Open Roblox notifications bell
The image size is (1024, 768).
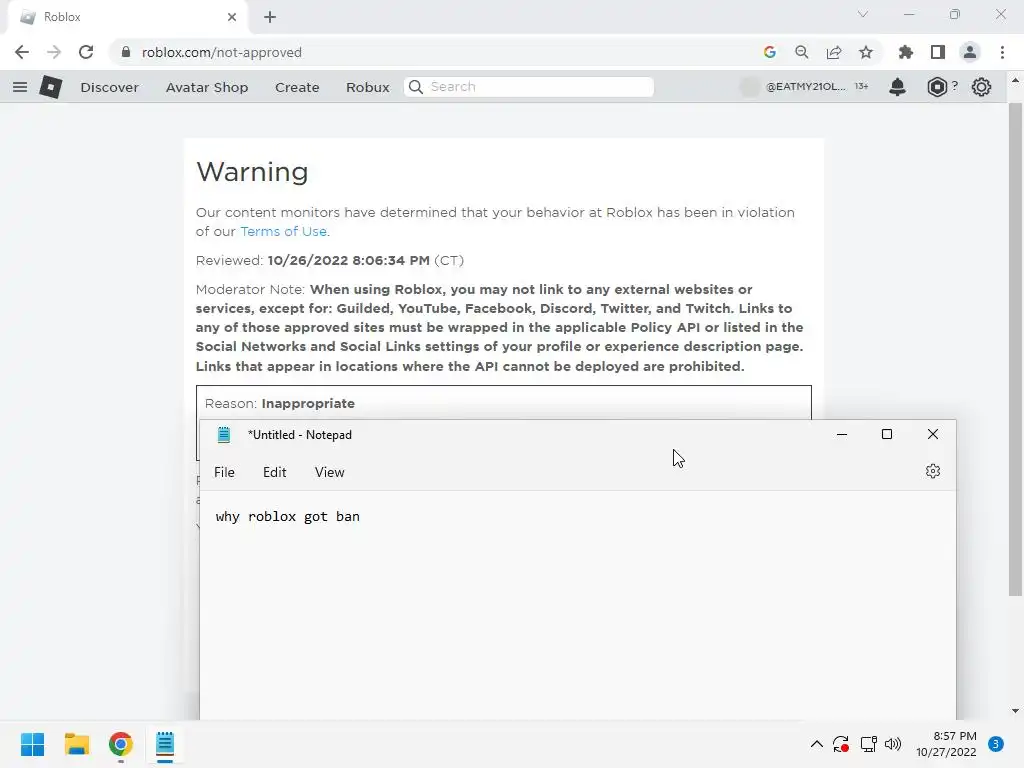click(897, 87)
